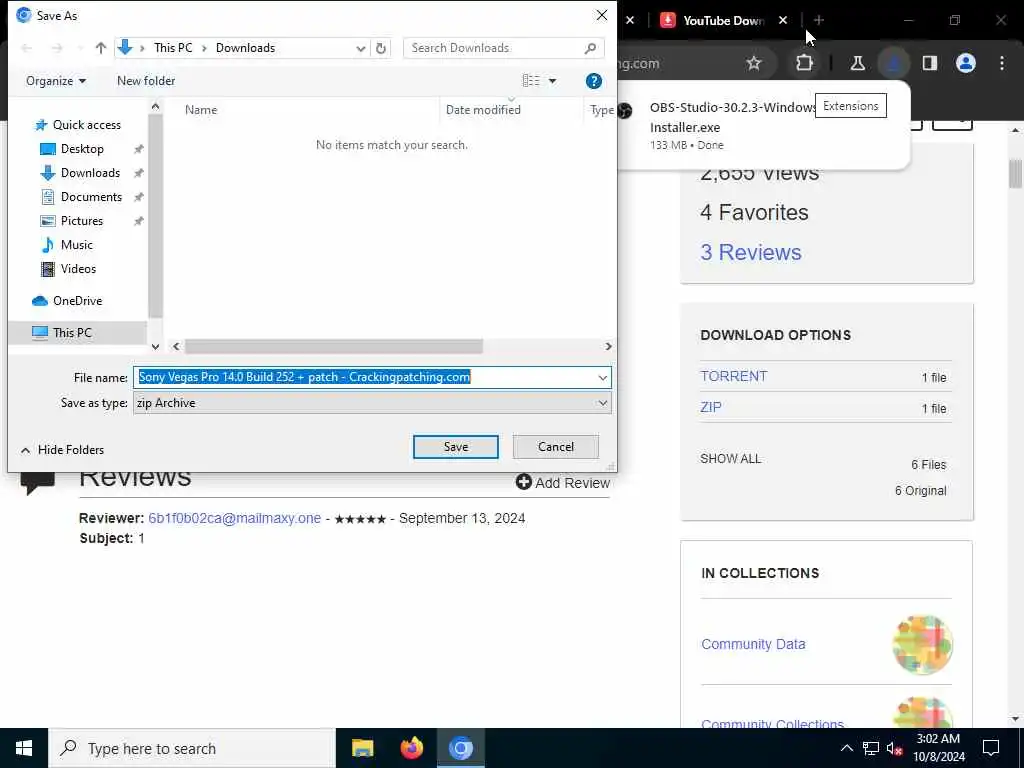Click the view layout icon in Save As
The width and height of the screenshot is (1024, 768).
tap(531, 80)
